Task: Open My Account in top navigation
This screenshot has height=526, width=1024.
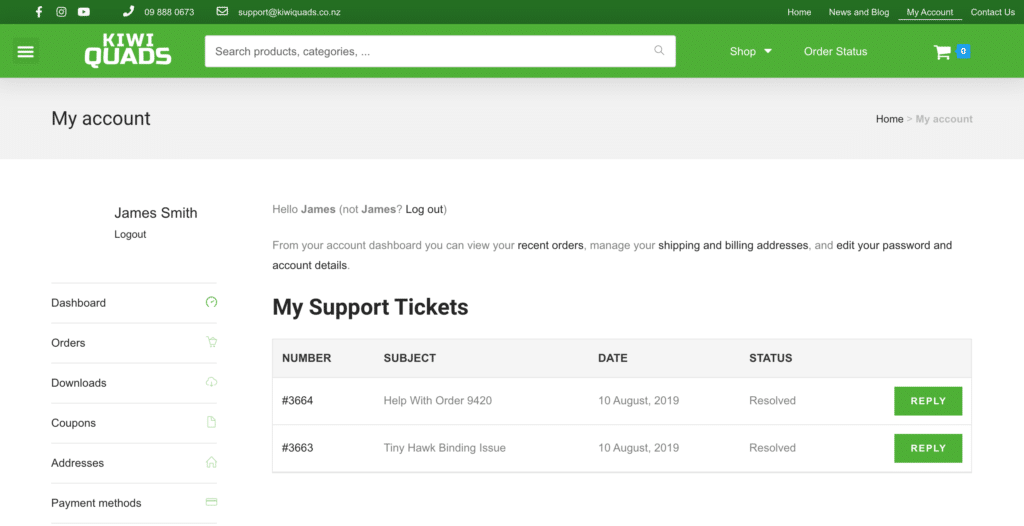Action: (x=930, y=12)
